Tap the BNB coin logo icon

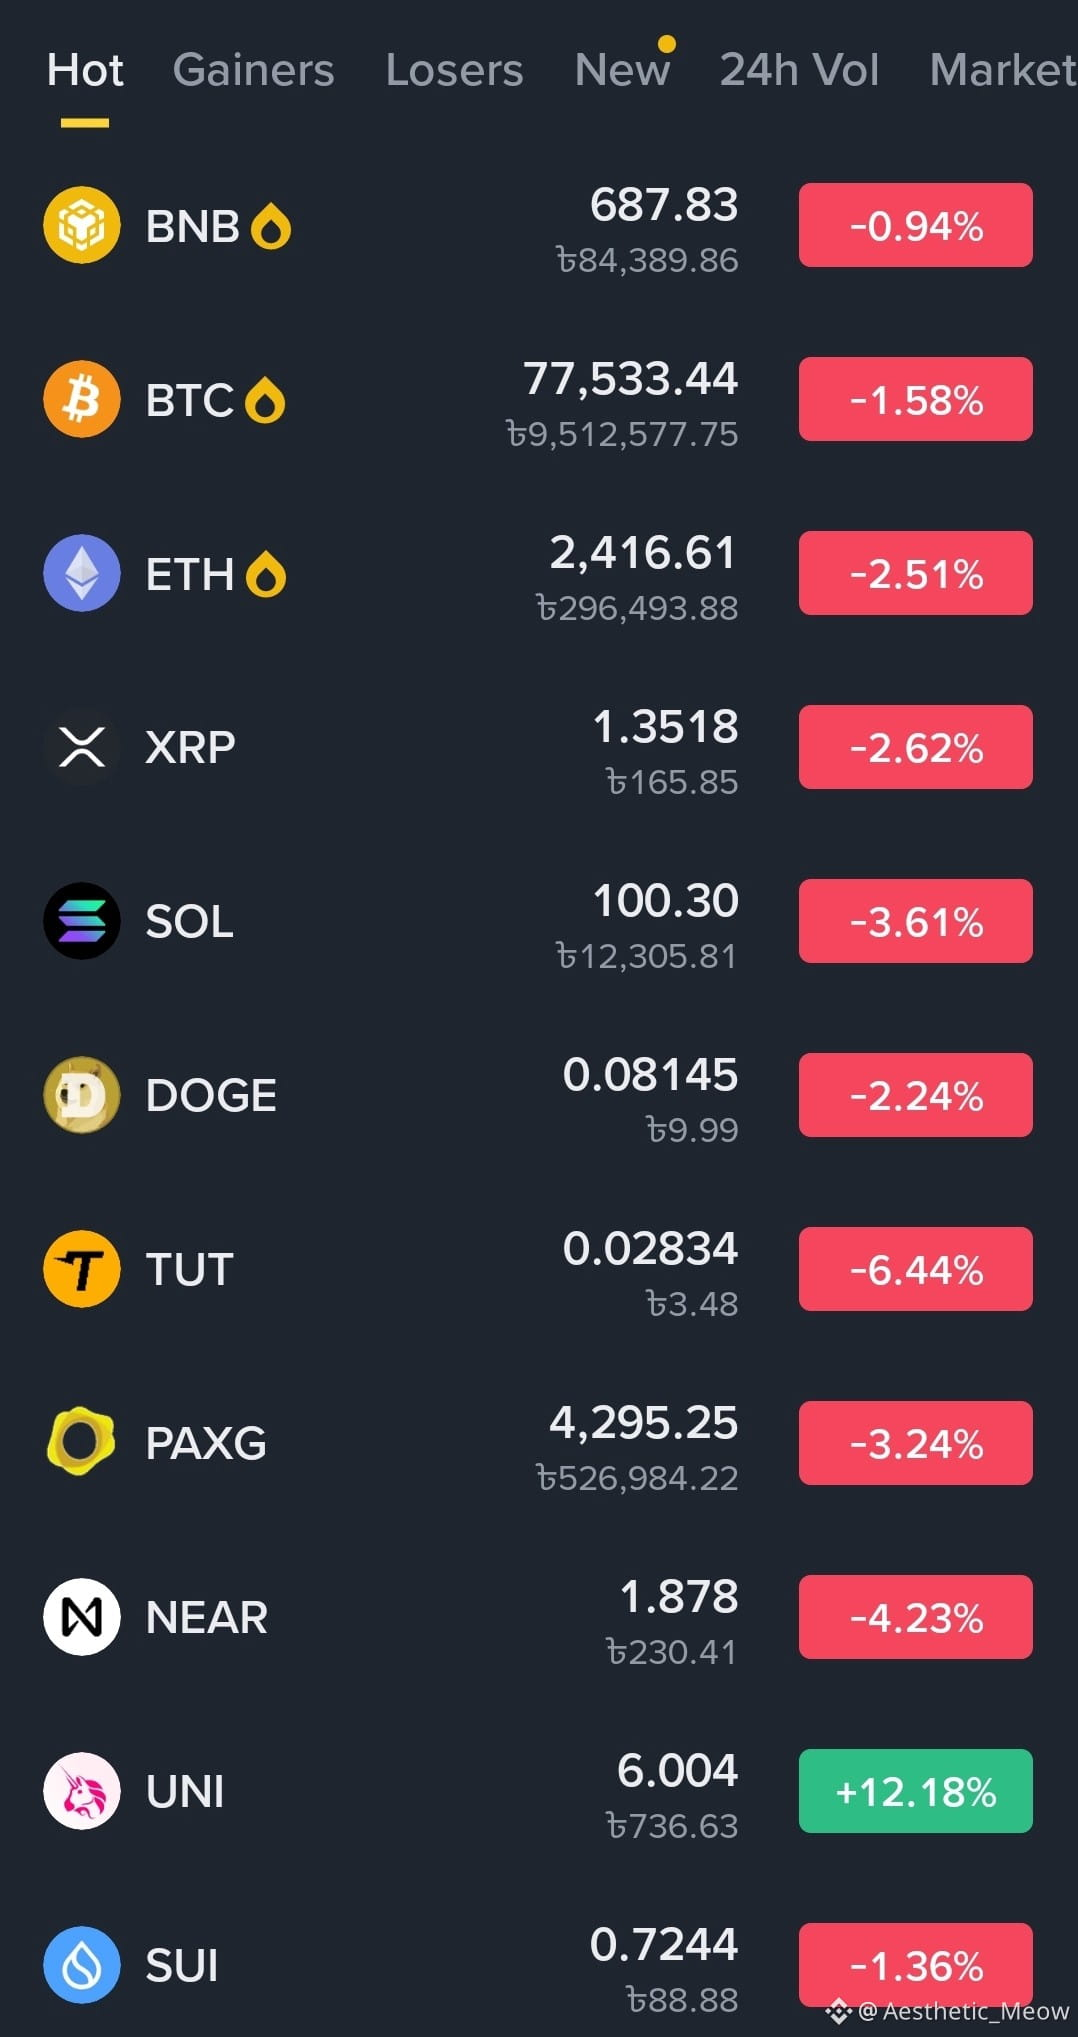pyautogui.click(x=82, y=225)
